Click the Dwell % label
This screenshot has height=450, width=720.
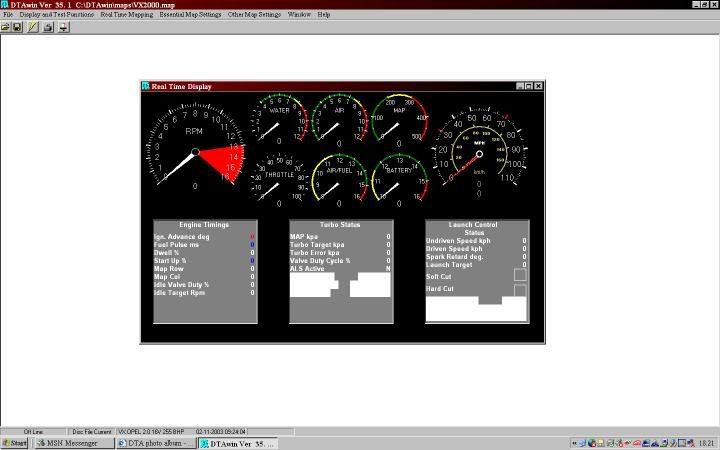point(166,253)
